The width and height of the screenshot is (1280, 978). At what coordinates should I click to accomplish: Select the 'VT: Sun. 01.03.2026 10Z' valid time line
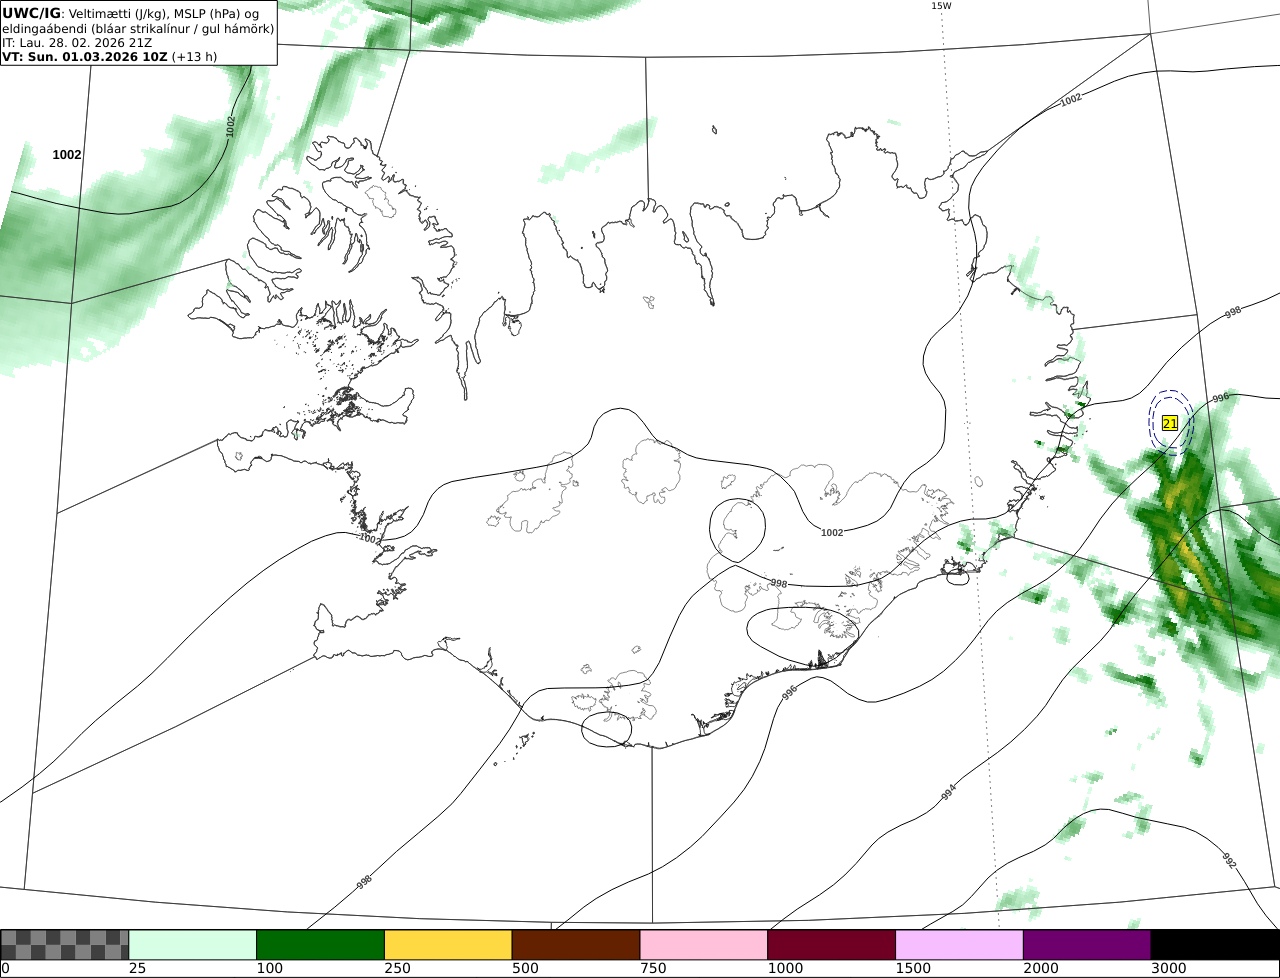(84, 57)
